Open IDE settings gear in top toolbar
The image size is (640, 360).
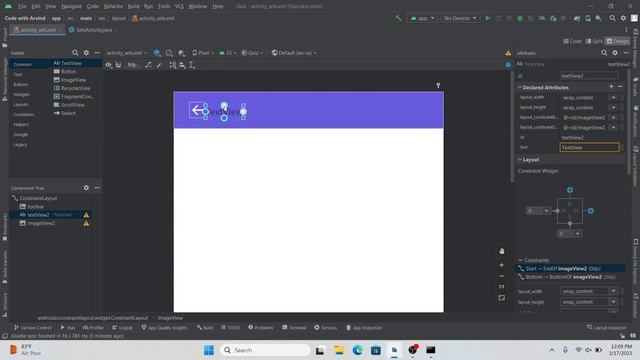click(623, 18)
